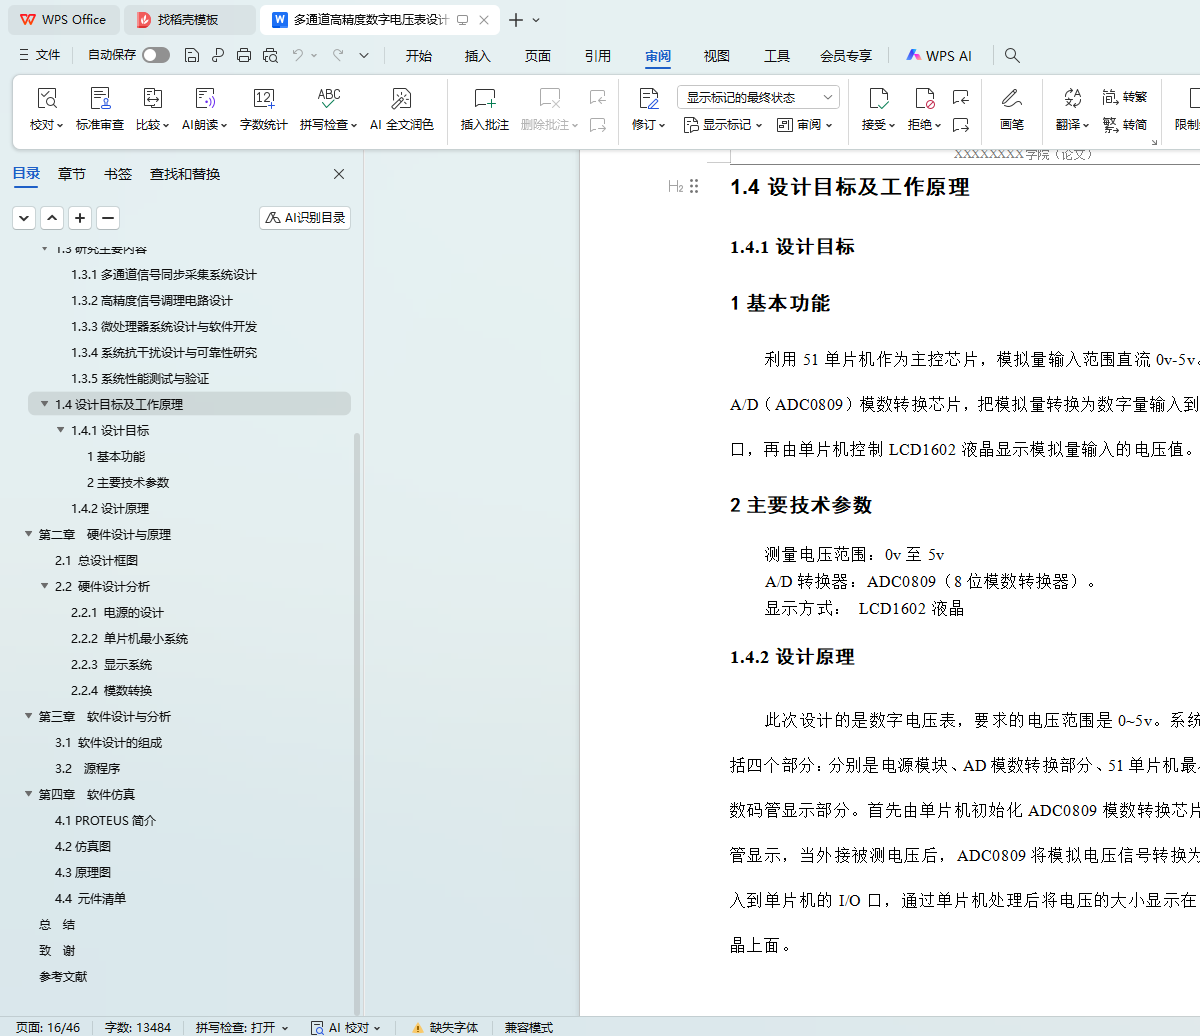The width and height of the screenshot is (1200, 1036).
Task: Switch to the 书签 sidebar tab
Action: point(118,174)
